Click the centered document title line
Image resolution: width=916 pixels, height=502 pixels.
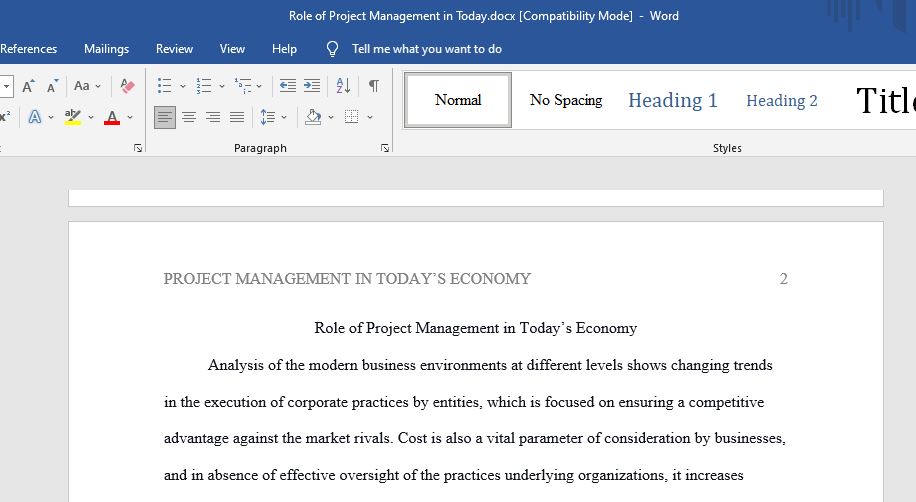click(476, 328)
